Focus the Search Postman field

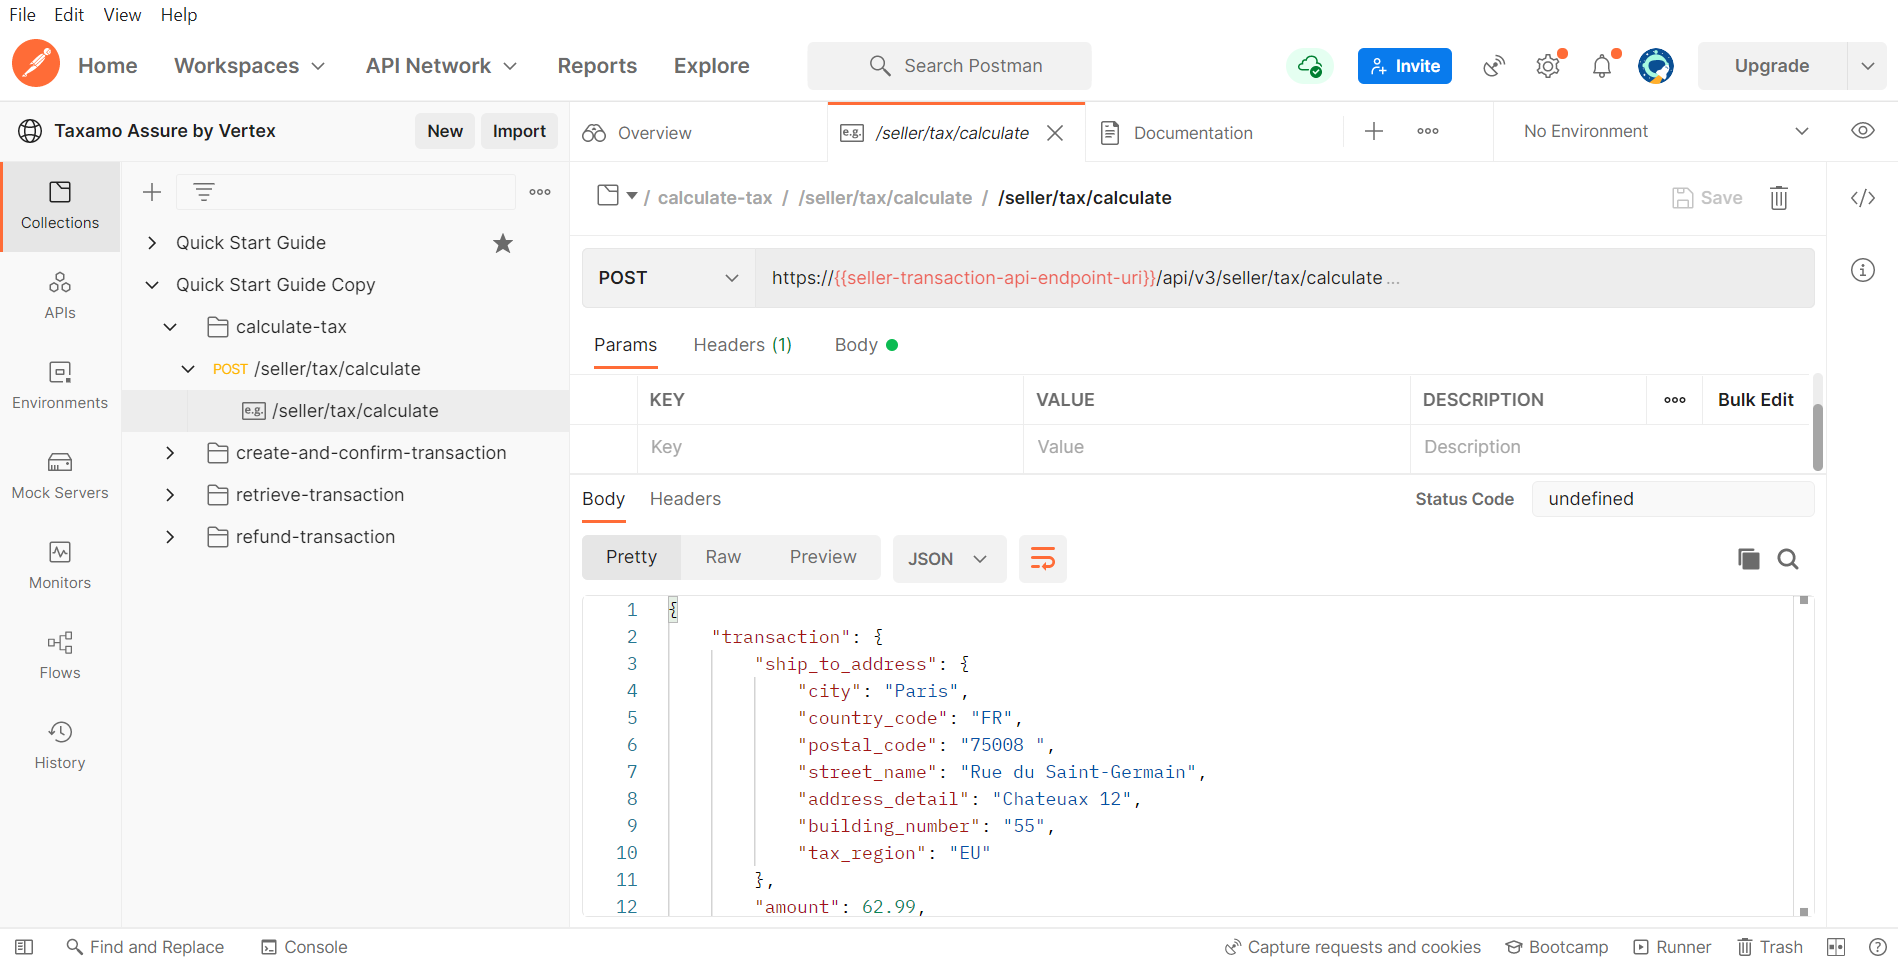[x=949, y=66]
